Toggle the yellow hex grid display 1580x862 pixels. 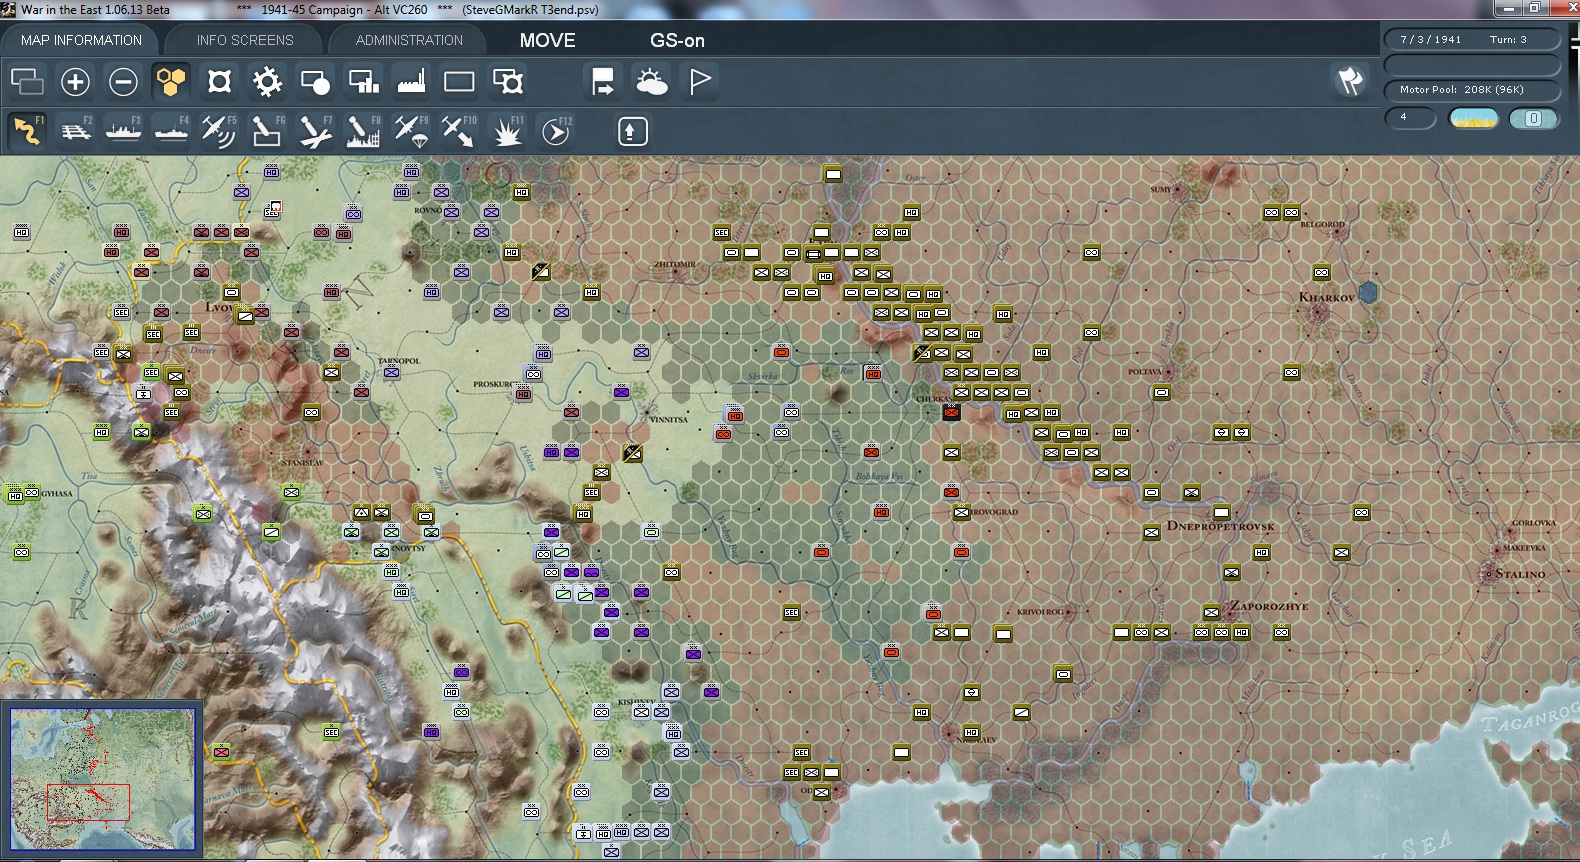(171, 81)
